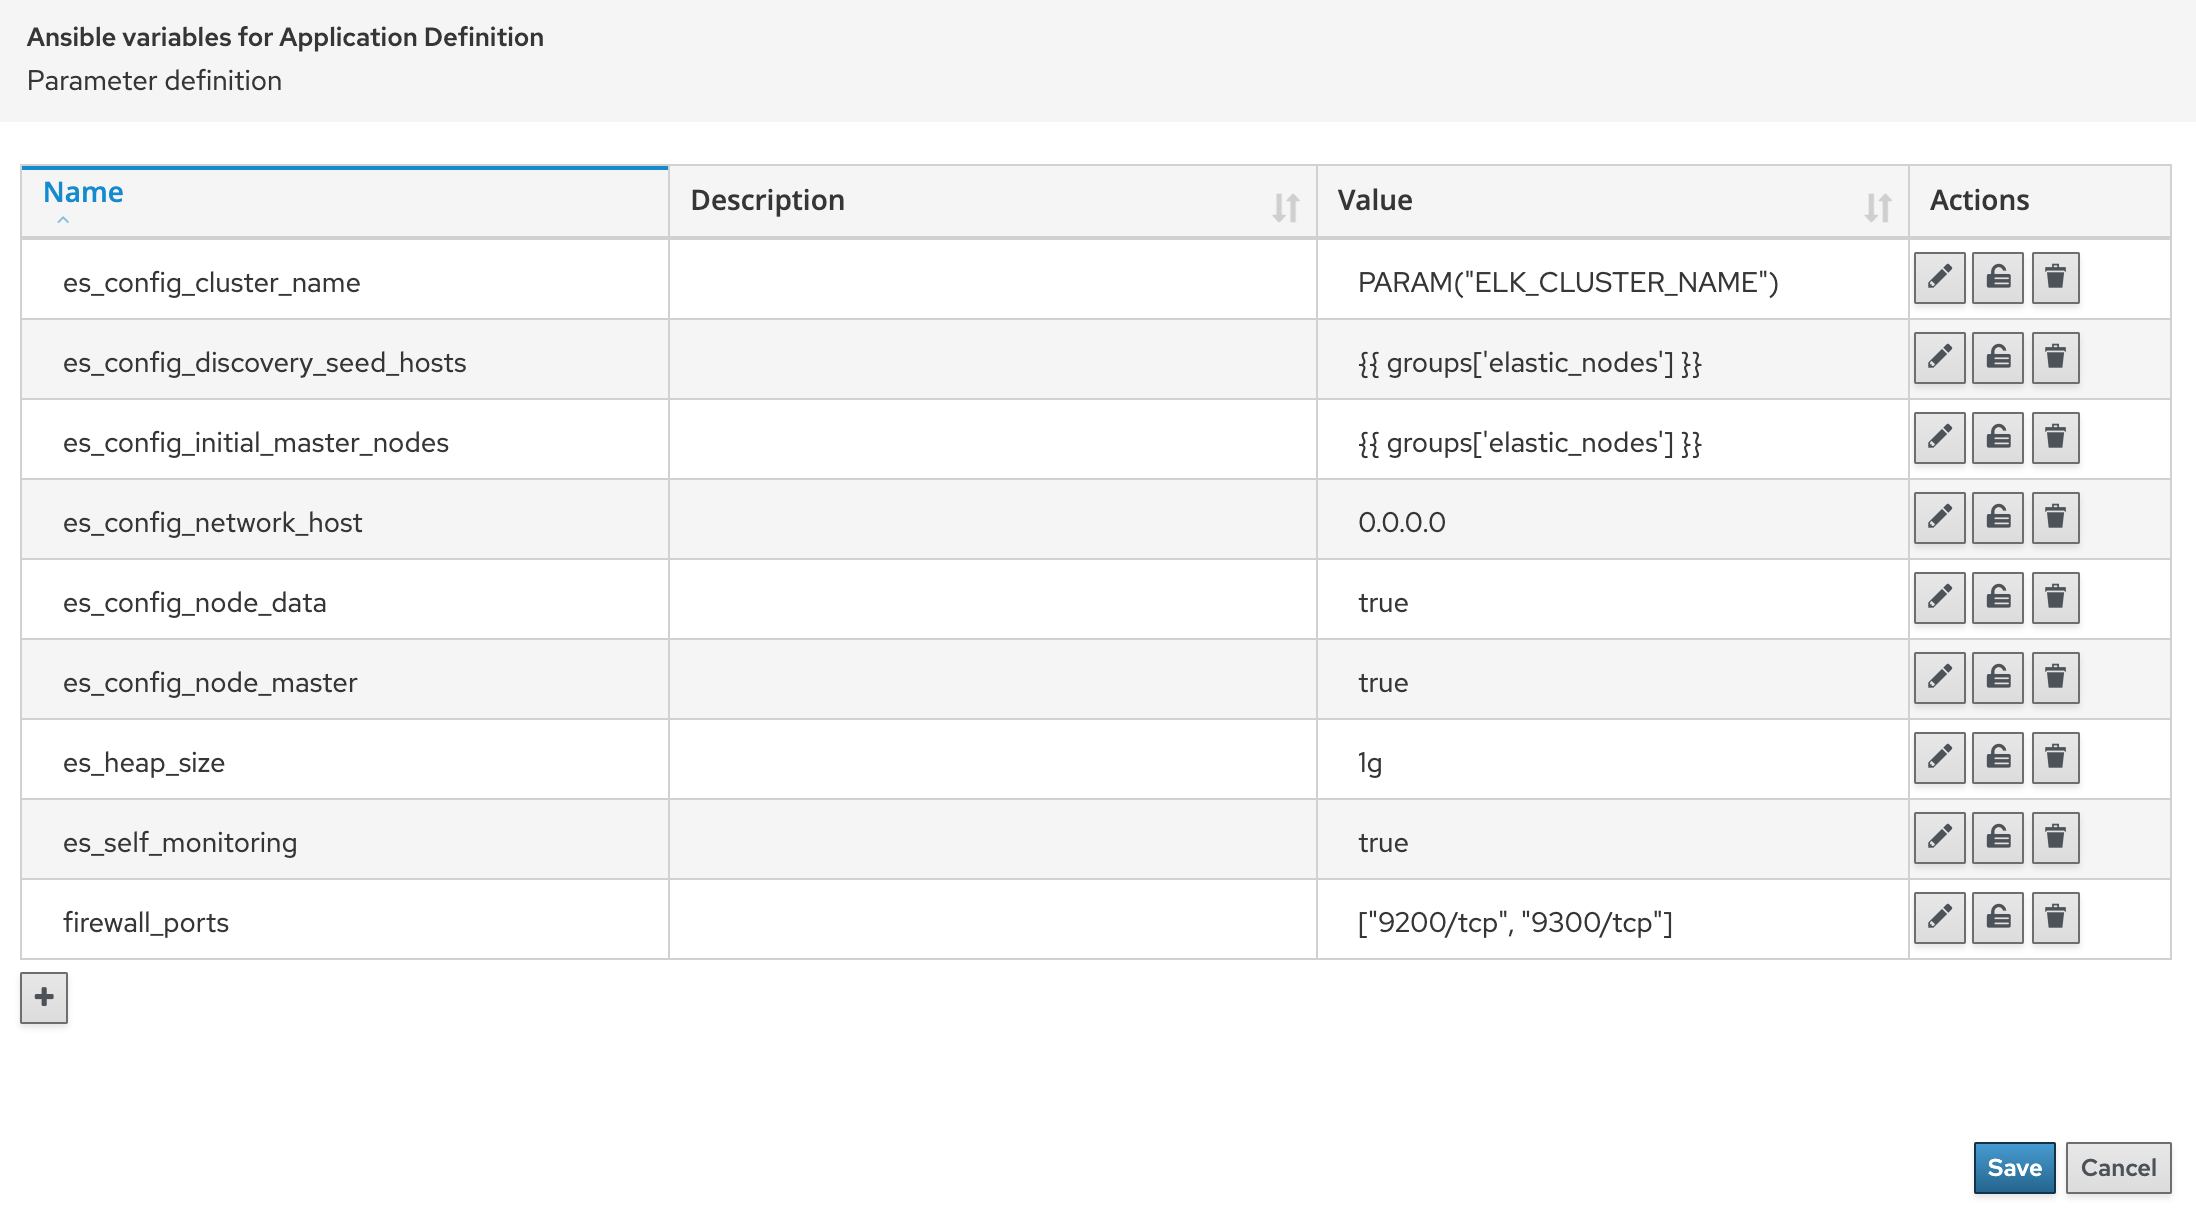
Task: Save the parameter definition
Action: 2014,1167
